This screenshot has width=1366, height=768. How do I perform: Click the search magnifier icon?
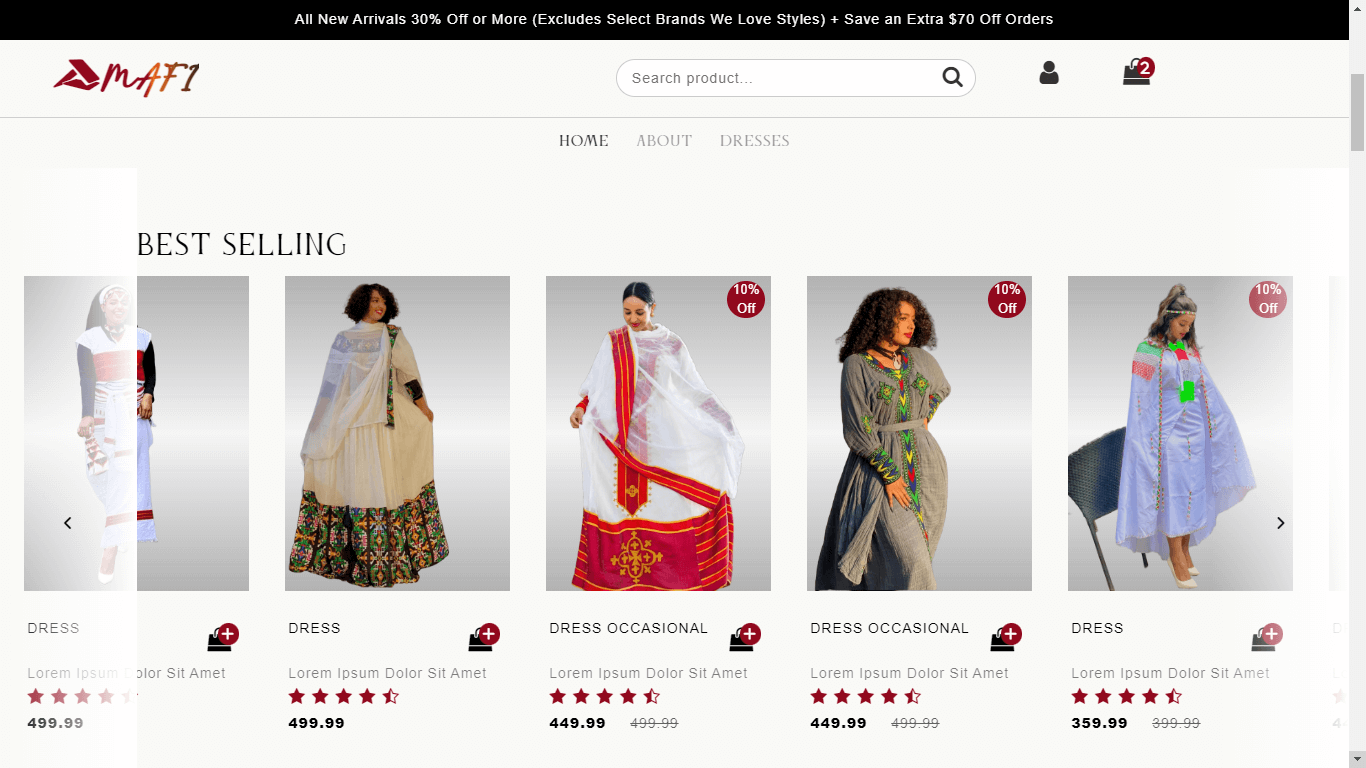952,78
